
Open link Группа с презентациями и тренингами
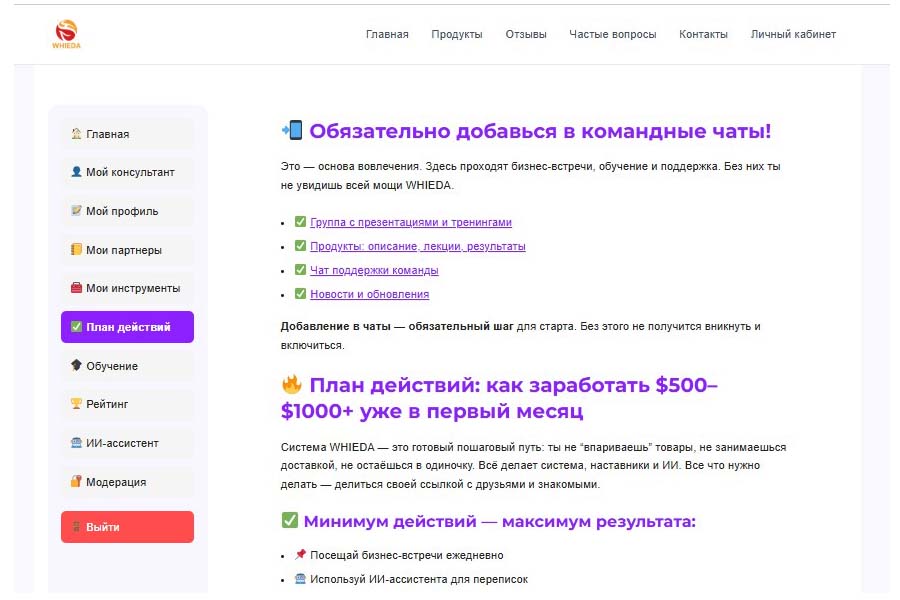coord(411,222)
